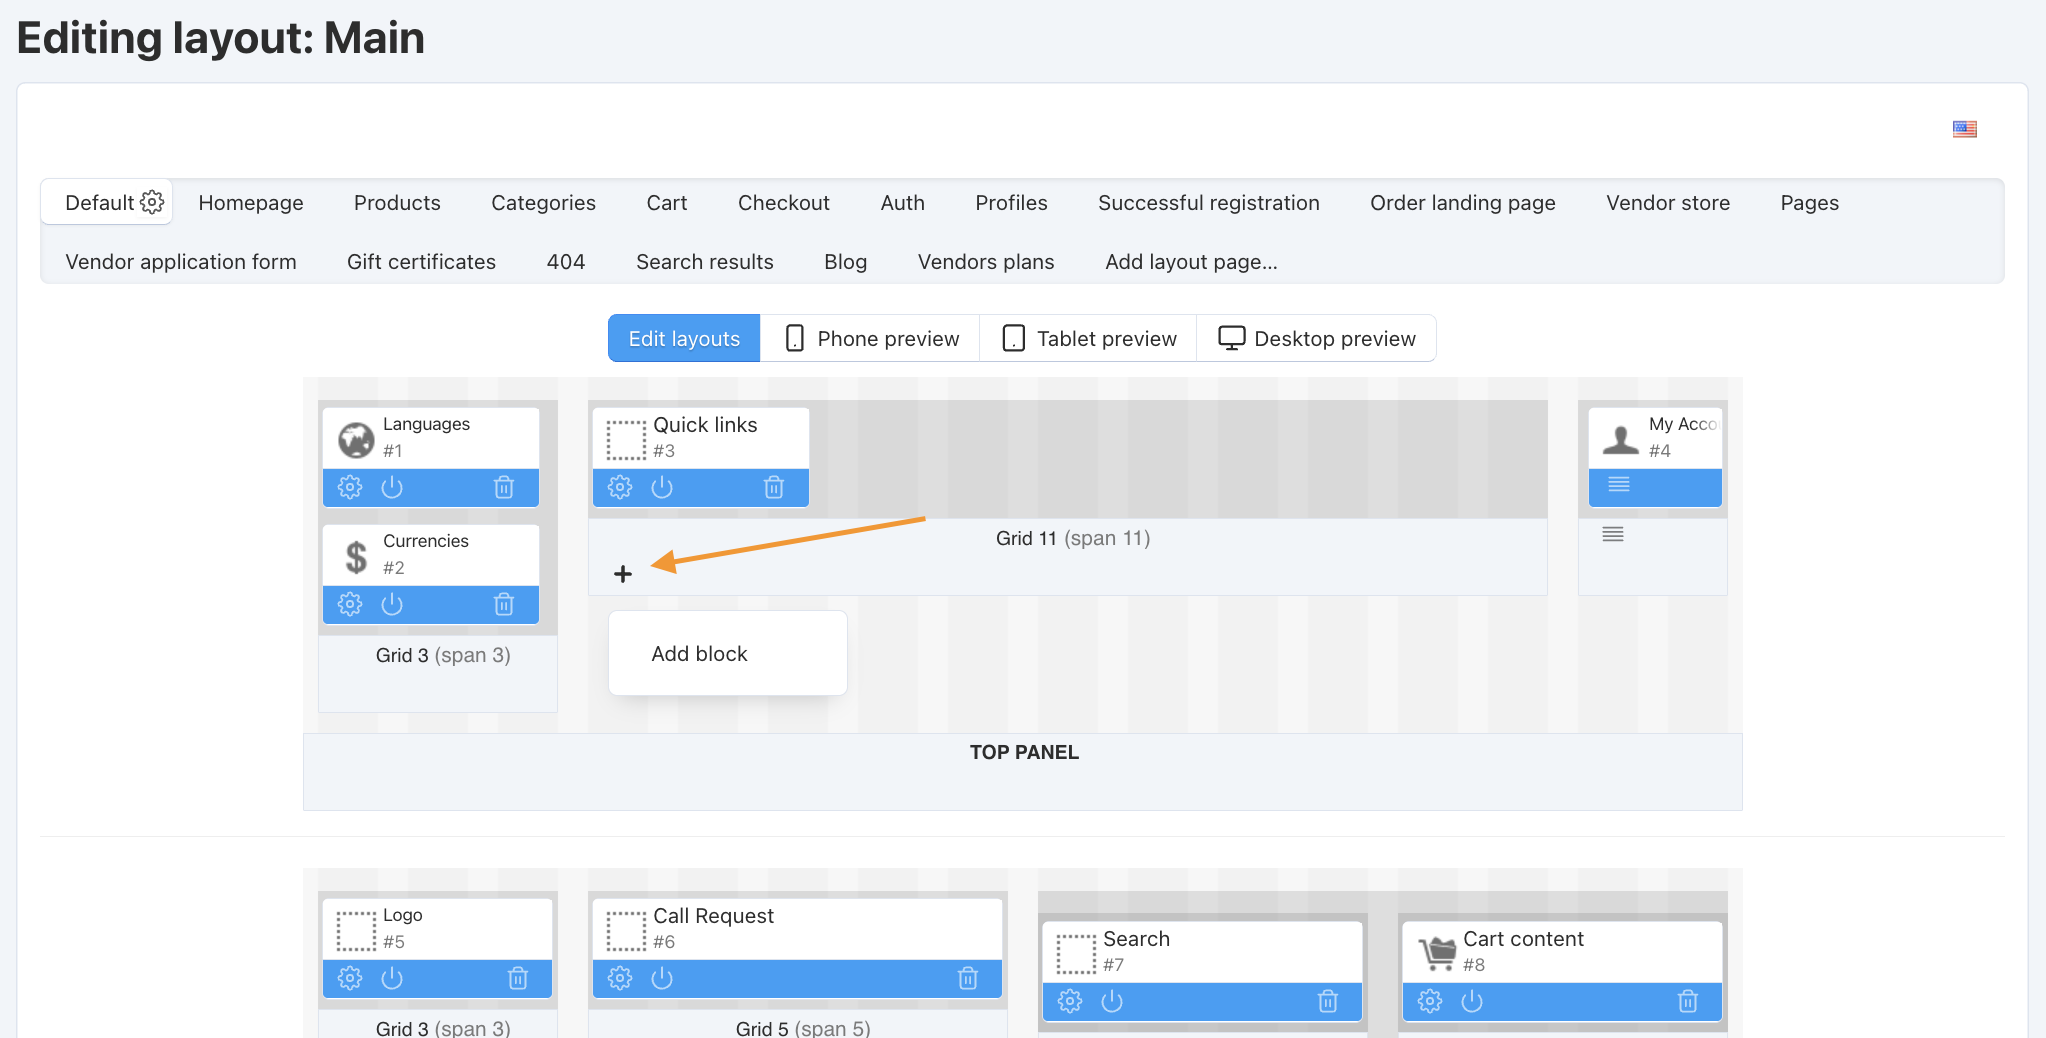Delete the Currencies block with trash icon

pyautogui.click(x=504, y=604)
